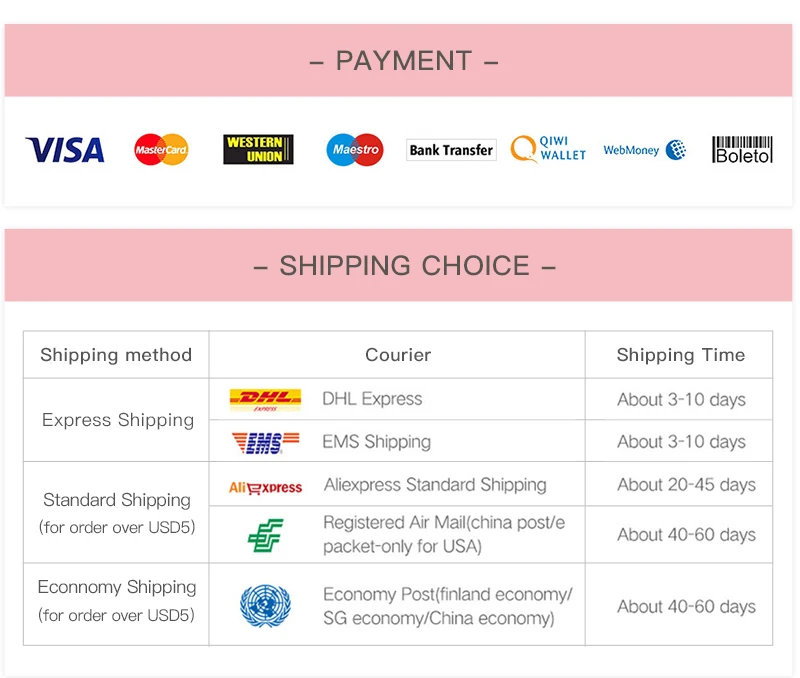800x678 pixels.
Task: Click the Courier column header
Action: click(x=397, y=355)
